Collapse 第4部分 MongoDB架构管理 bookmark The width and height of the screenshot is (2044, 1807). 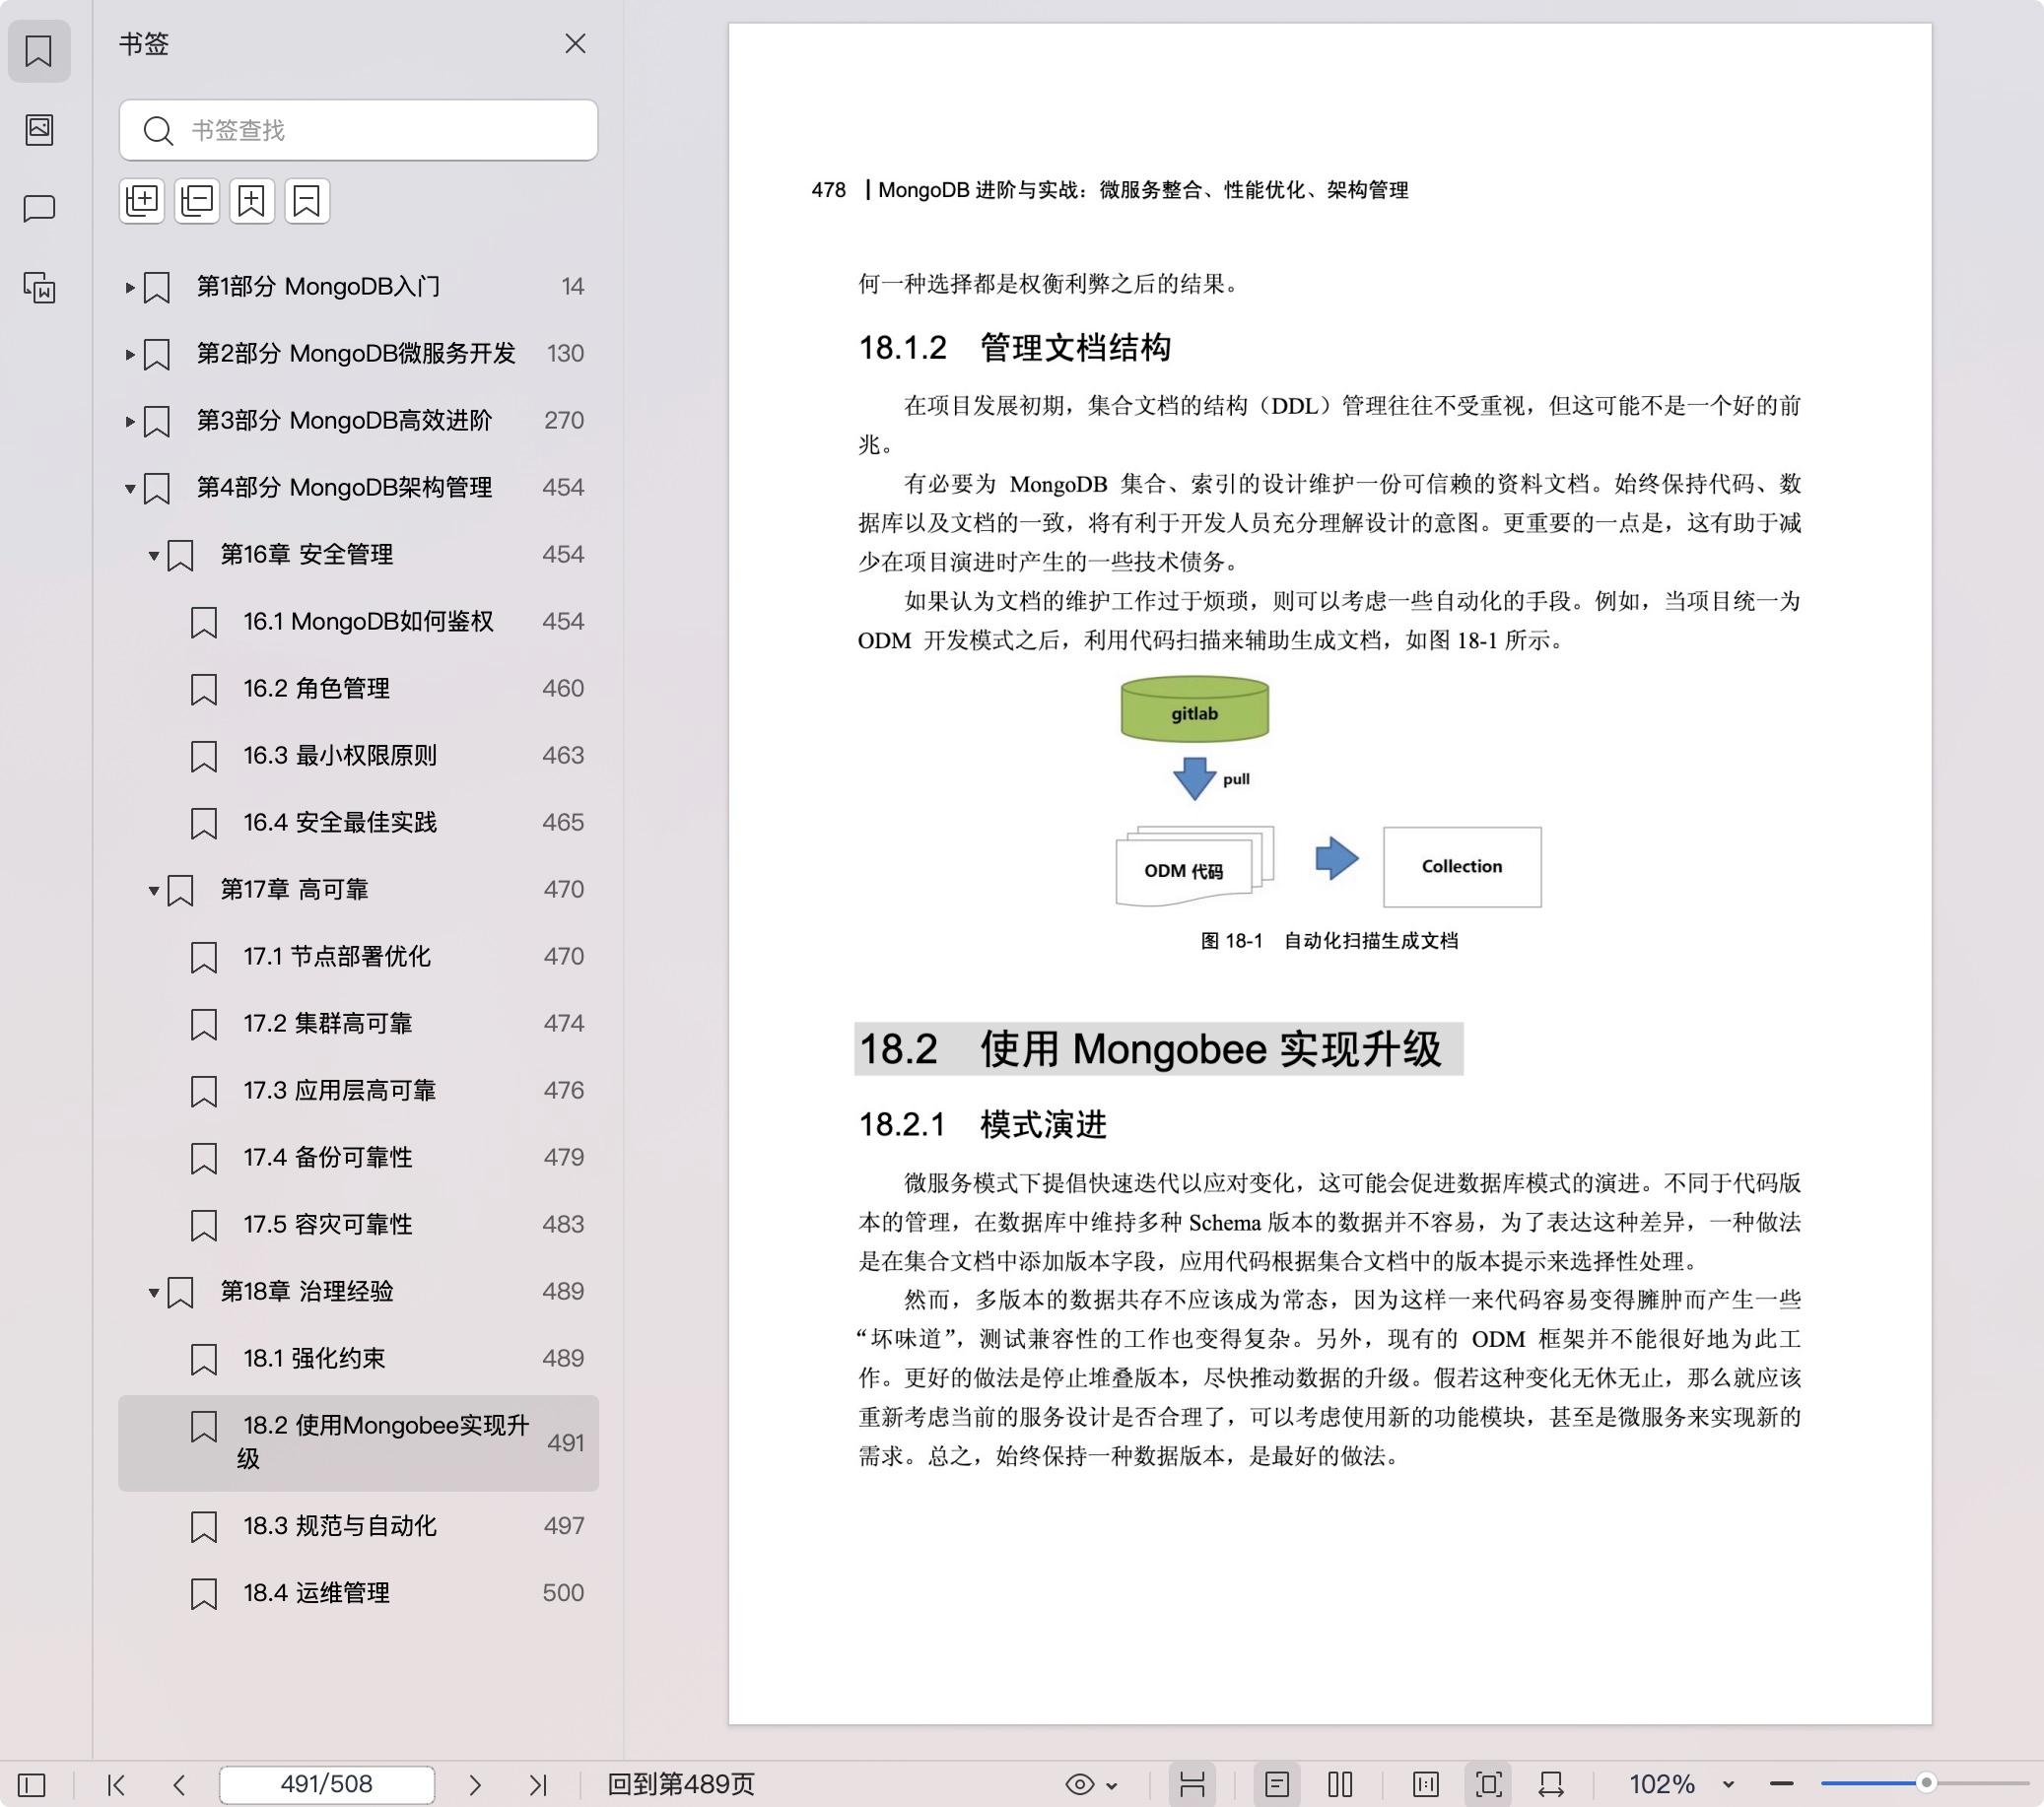pos(130,488)
